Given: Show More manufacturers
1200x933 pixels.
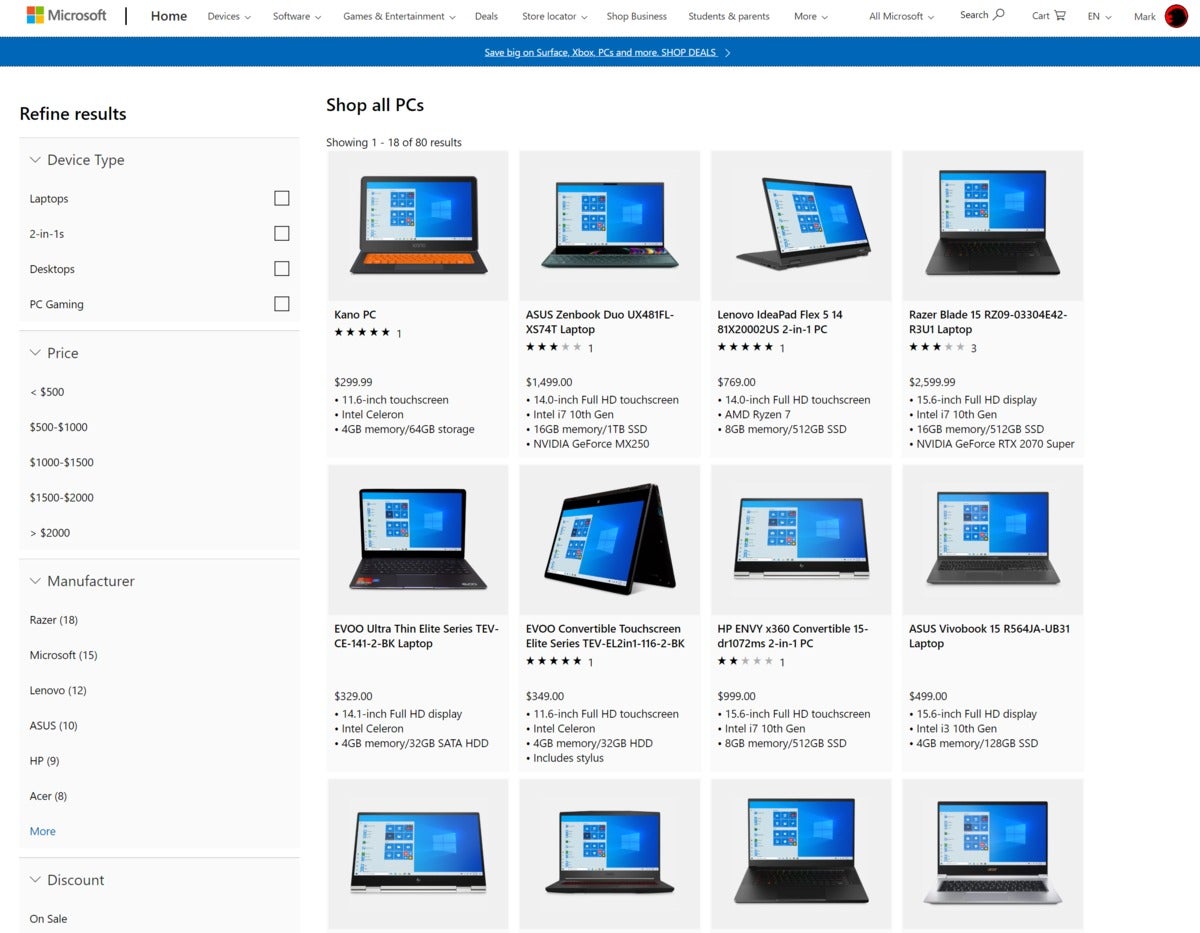Looking at the screenshot, I should (x=43, y=831).
